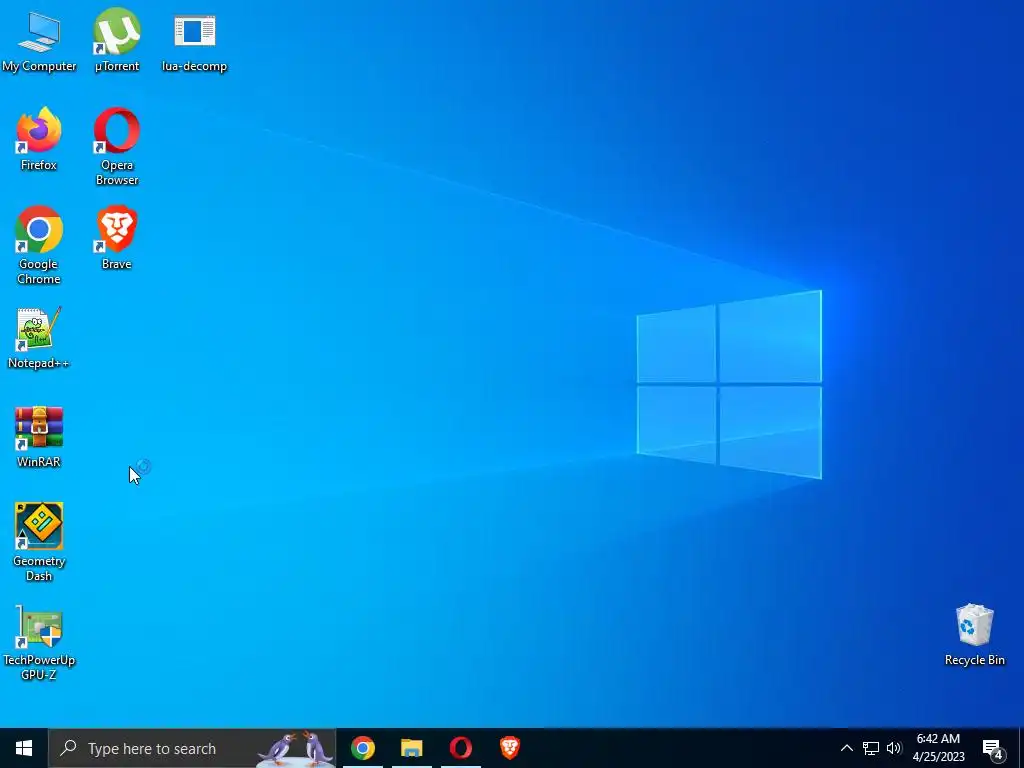The image size is (1024, 768).
Task: Open Chrome from the taskbar
Action: coord(363,748)
